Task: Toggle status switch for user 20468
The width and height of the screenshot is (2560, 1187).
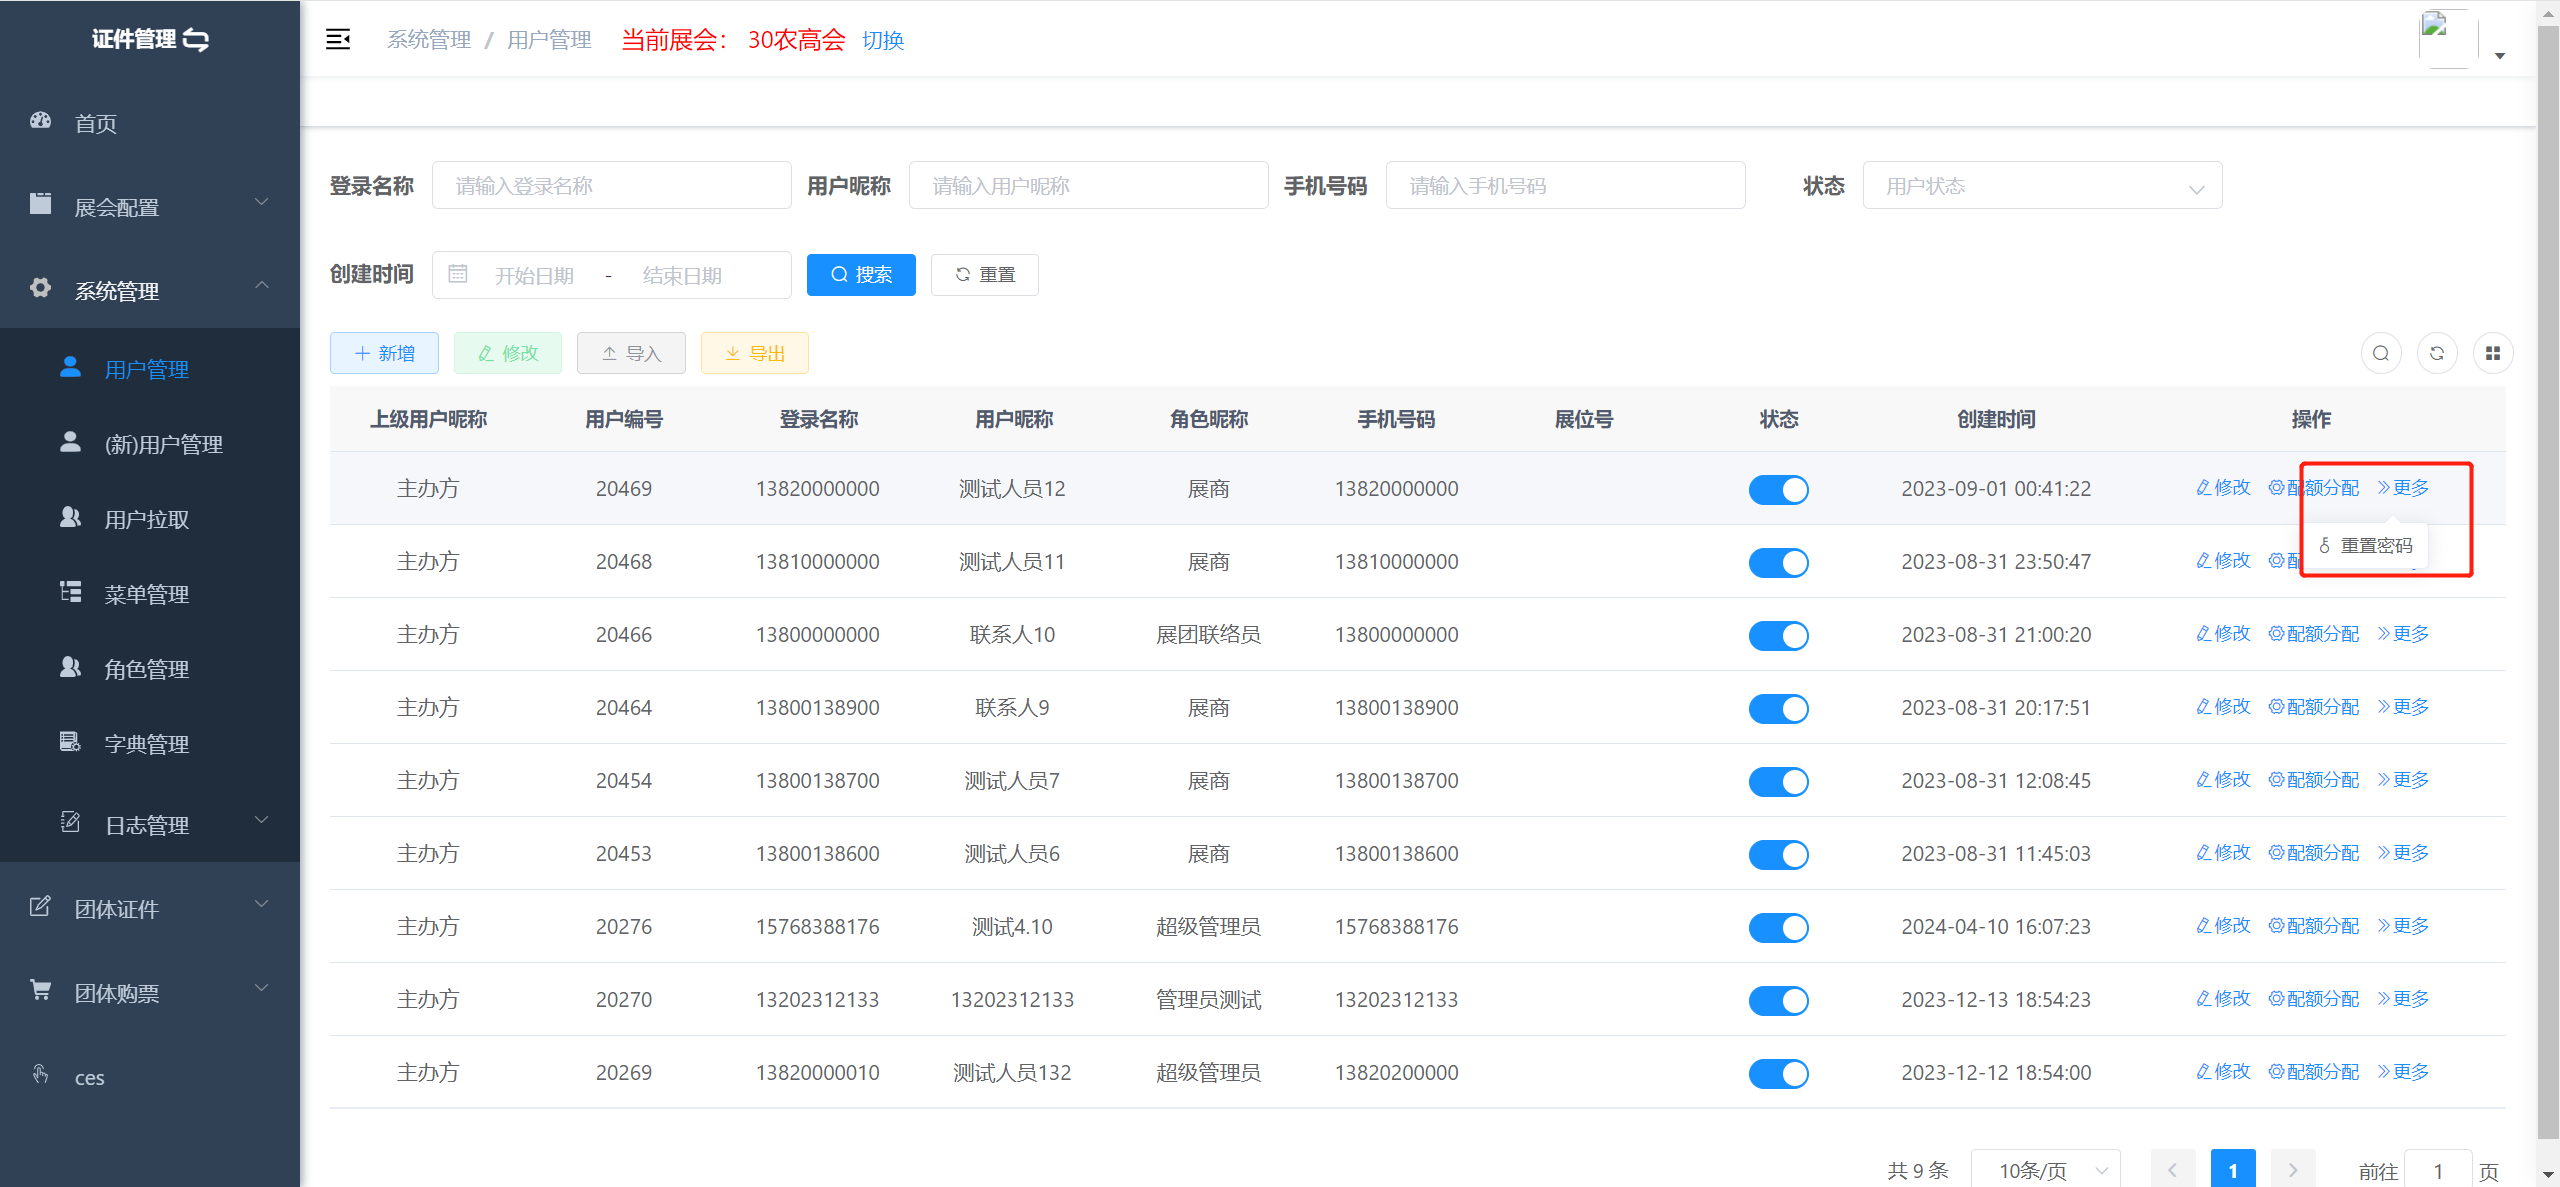Action: click(1778, 563)
